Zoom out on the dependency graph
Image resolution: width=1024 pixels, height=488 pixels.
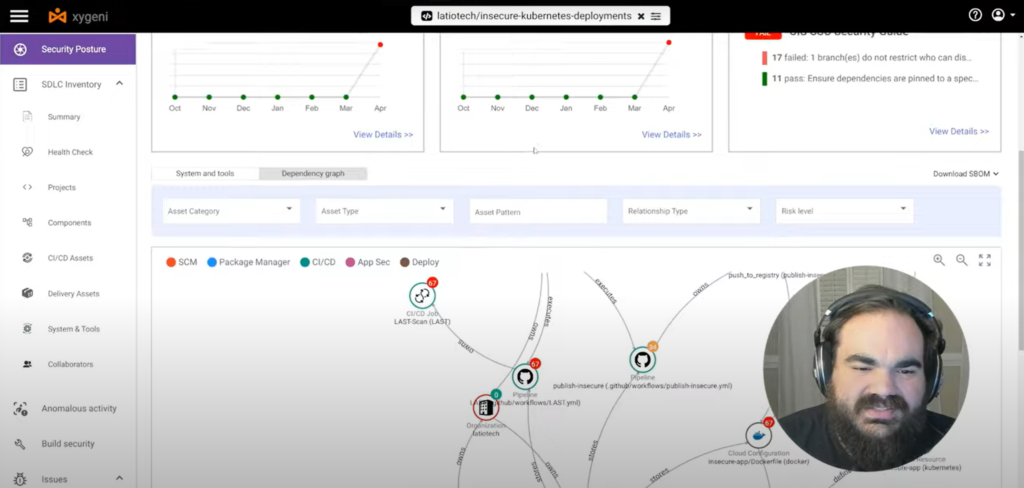tap(962, 260)
